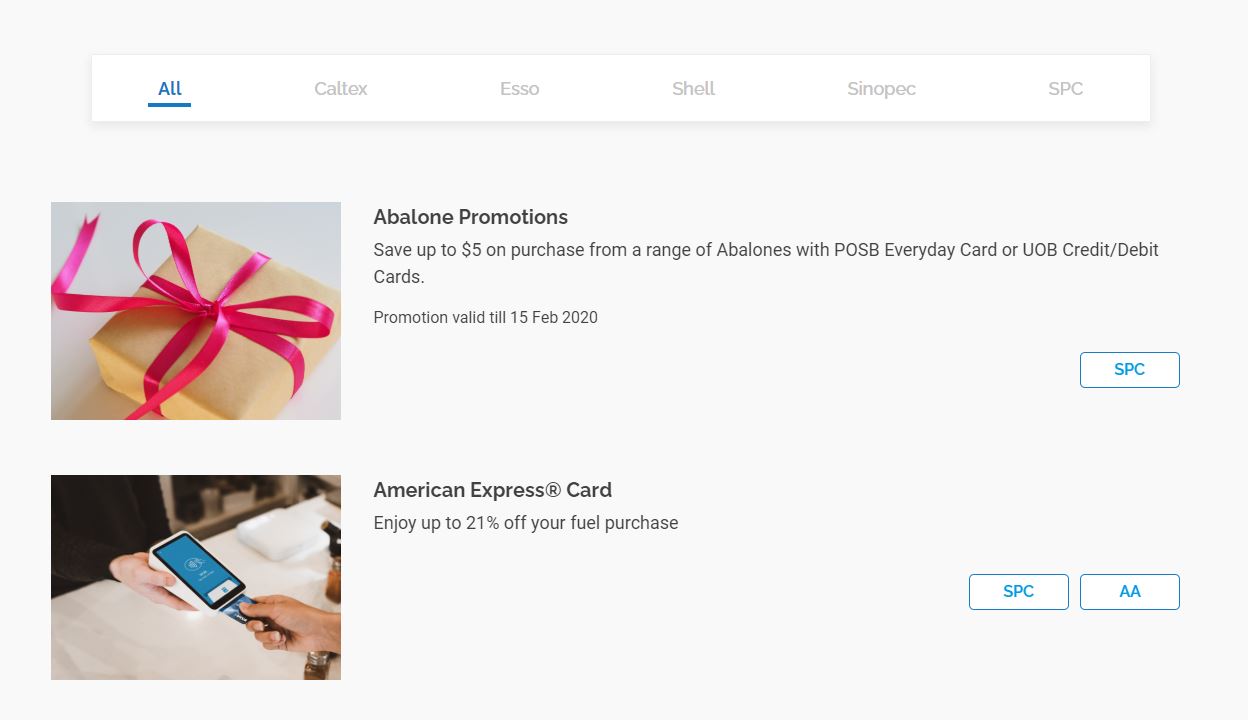Click SPC tag on Abalone Promotions
Viewport: 1248px width, 720px height.
(x=1129, y=370)
